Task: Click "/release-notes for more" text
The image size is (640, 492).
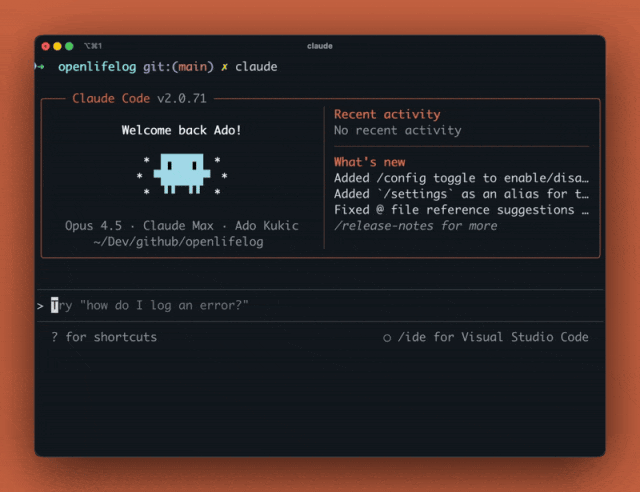Action: 415,226
